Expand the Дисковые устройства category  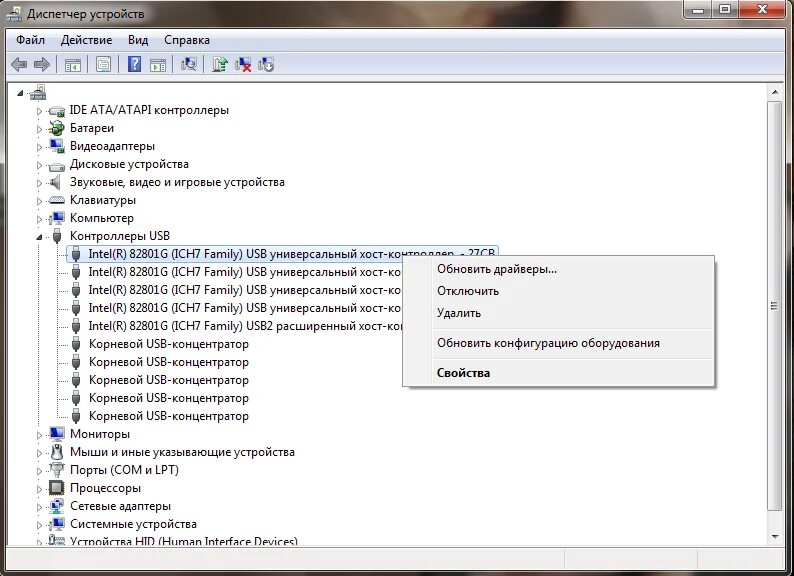(x=39, y=165)
